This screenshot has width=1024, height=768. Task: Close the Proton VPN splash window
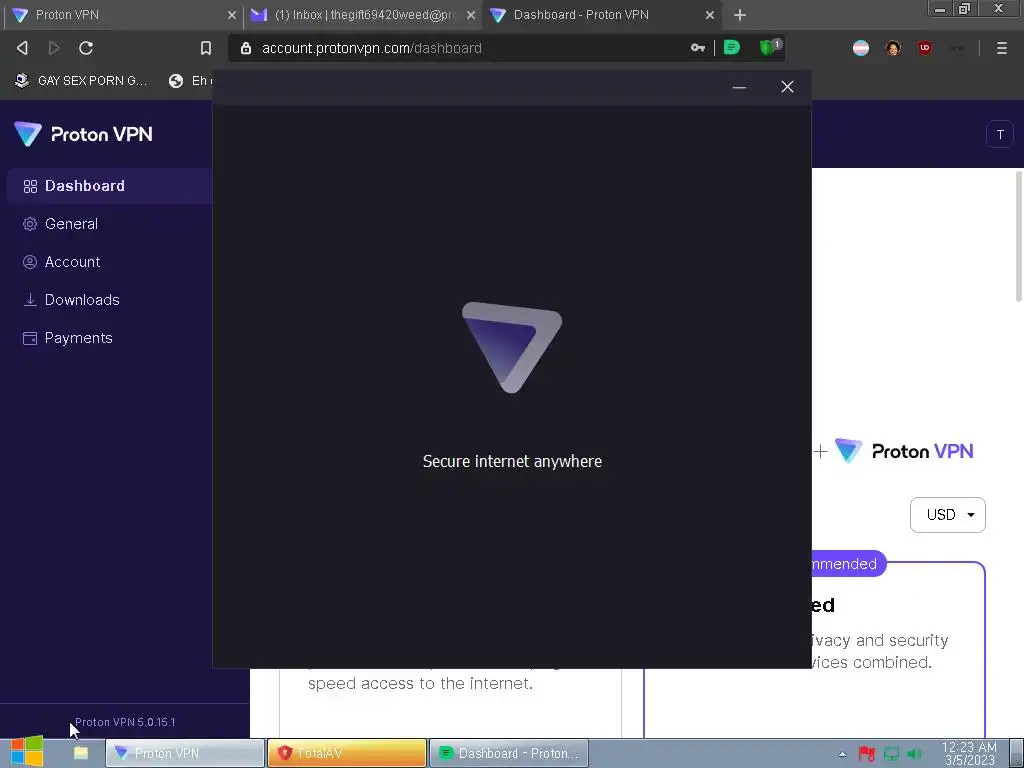[x=788, y=87]
